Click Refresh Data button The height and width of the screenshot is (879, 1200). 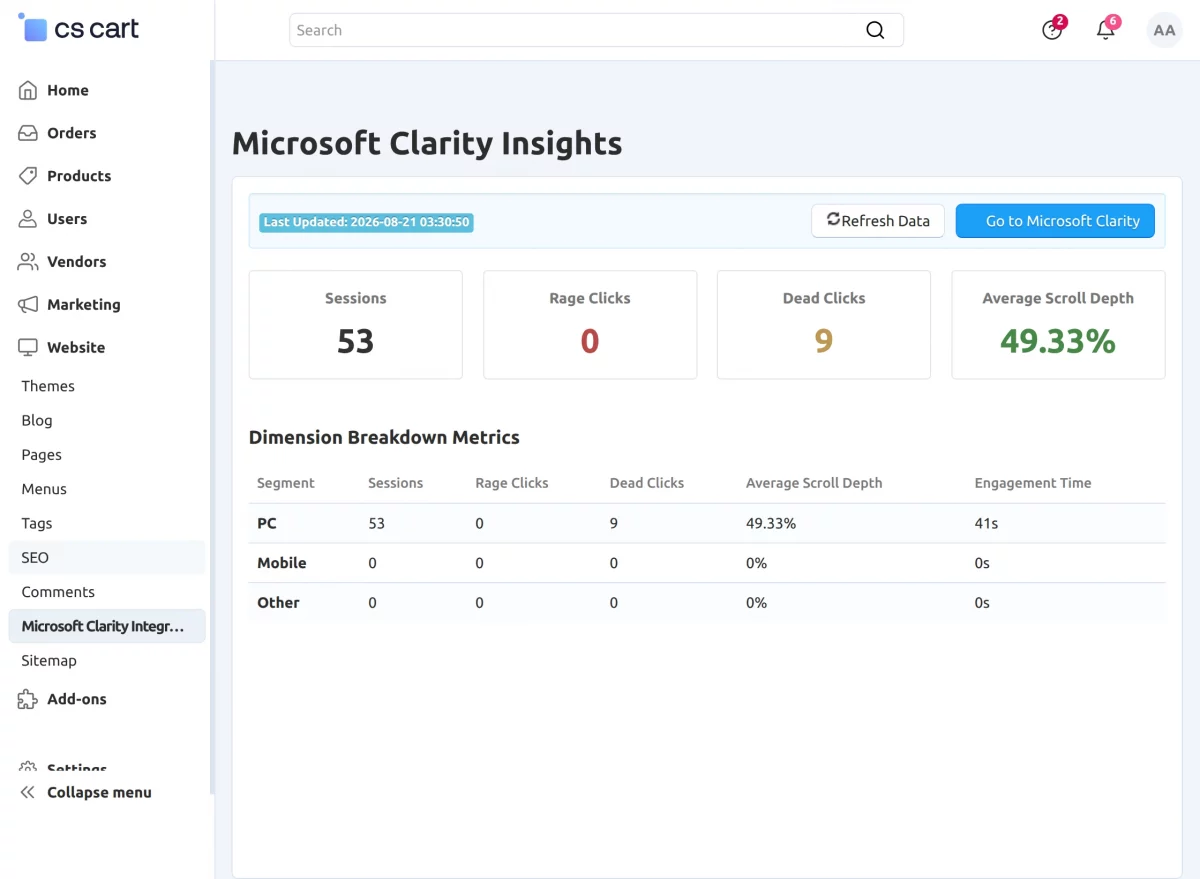click(878, 221)
